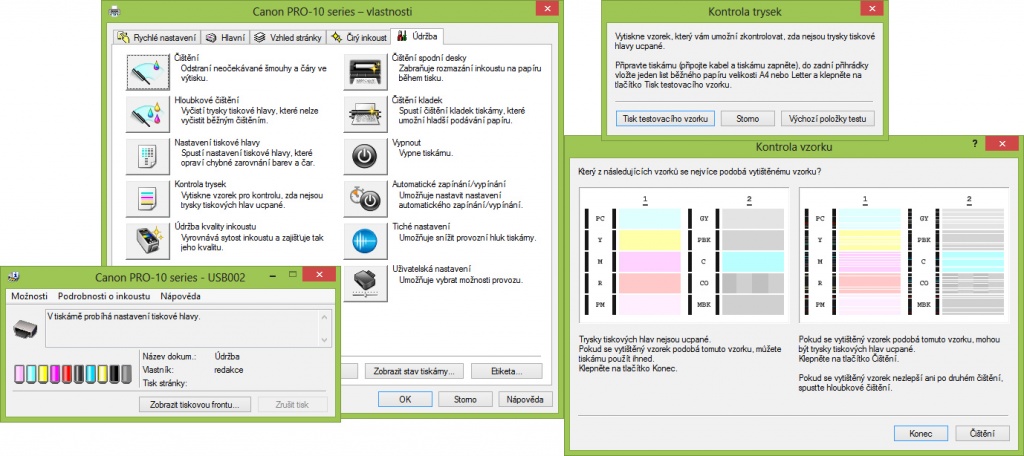
Task: Click question 'Který z následujících vzorků' text
Action: pos(701,171)
